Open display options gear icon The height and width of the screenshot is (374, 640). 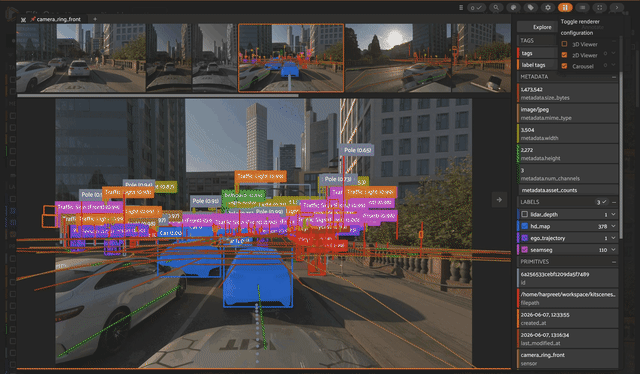pos(548,7)
